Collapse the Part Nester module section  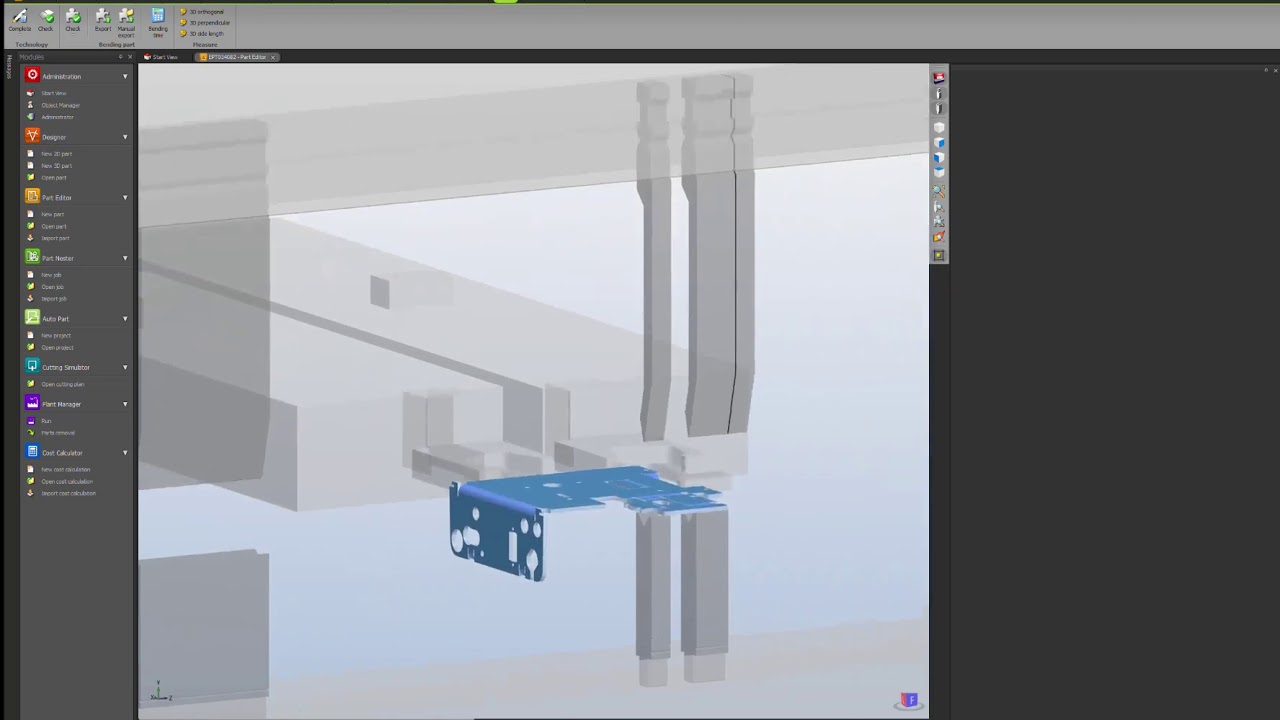click(125, 258)
